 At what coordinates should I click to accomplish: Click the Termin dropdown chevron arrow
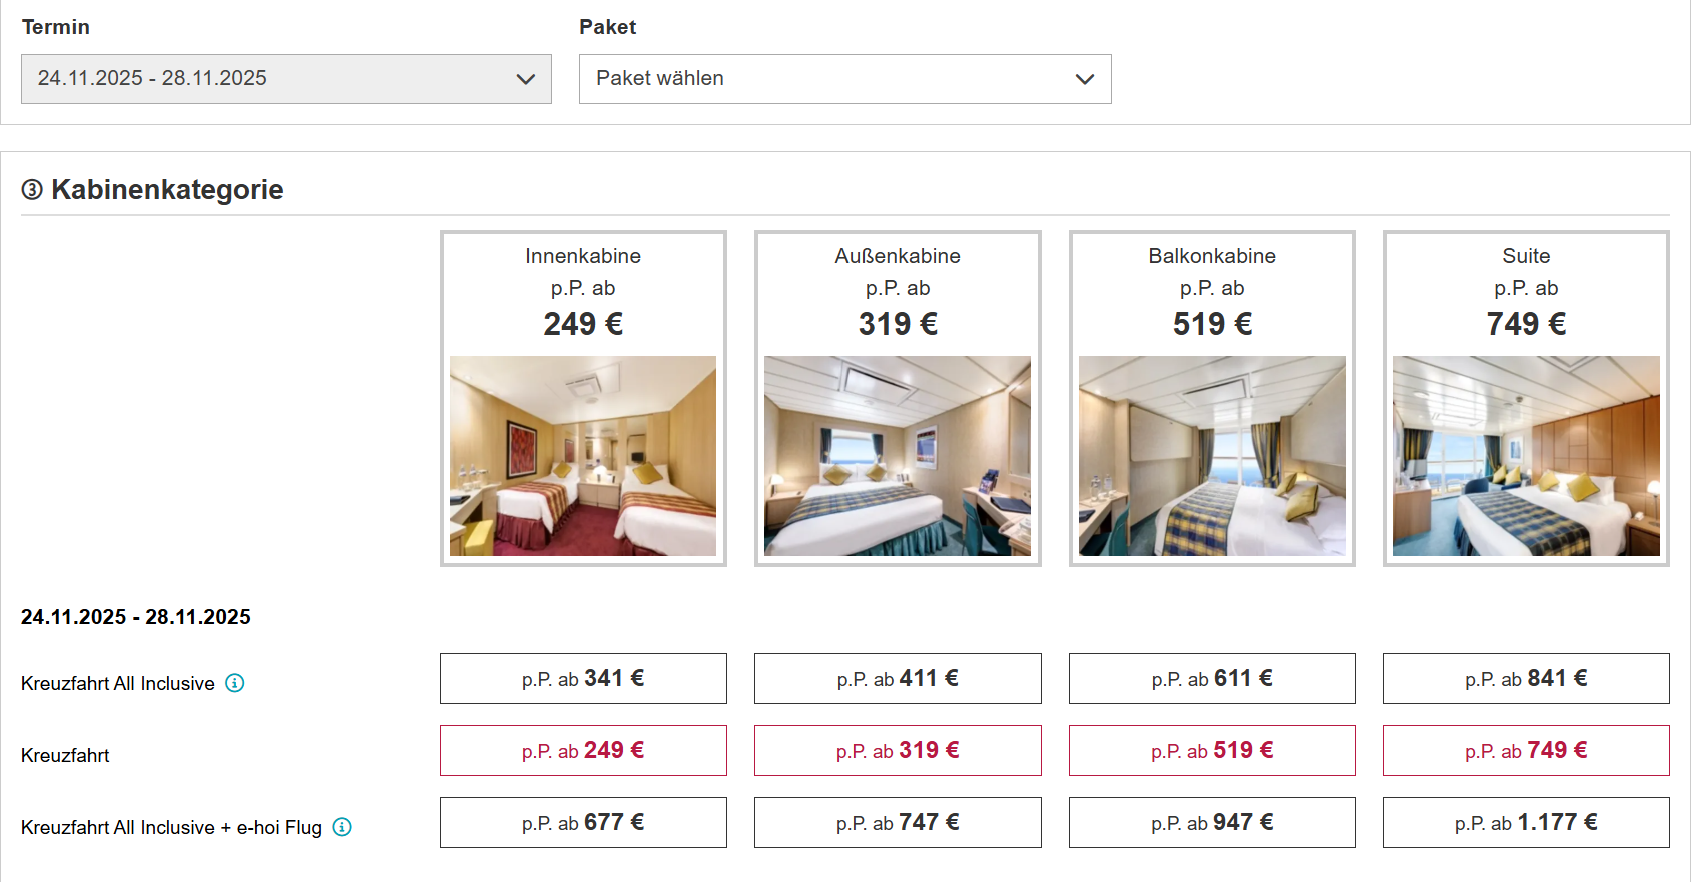526,79
